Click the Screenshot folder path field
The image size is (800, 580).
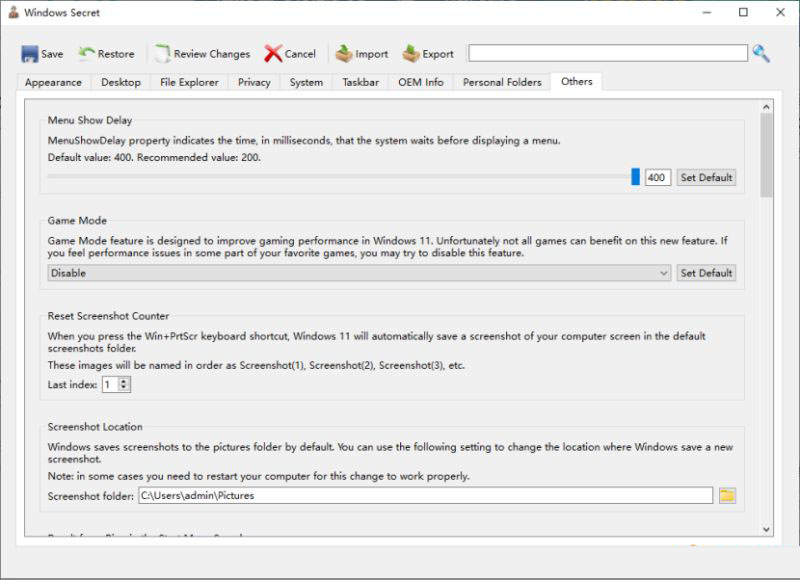point(426,495)
